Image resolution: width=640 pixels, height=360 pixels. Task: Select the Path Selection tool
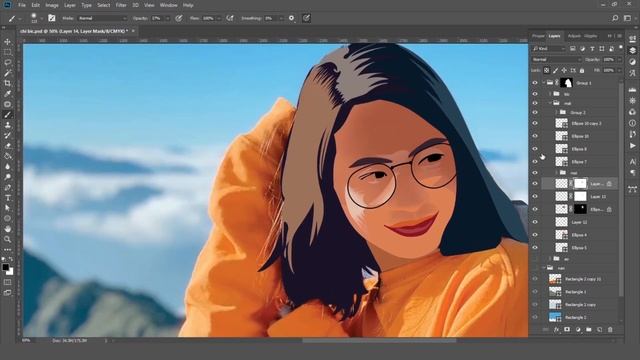pyautogui.click(x=7, y=208)
